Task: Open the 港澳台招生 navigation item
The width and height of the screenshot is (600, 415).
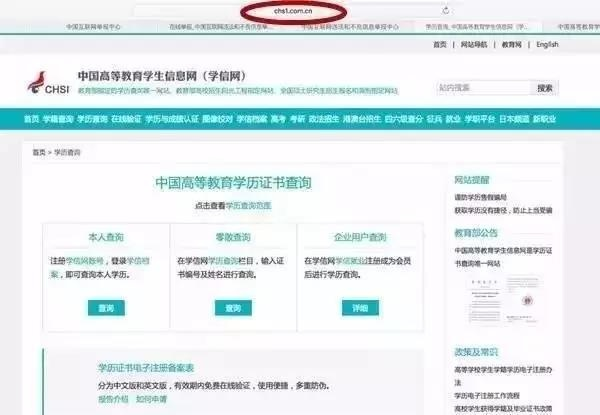Action: click(x=362, y=119)
